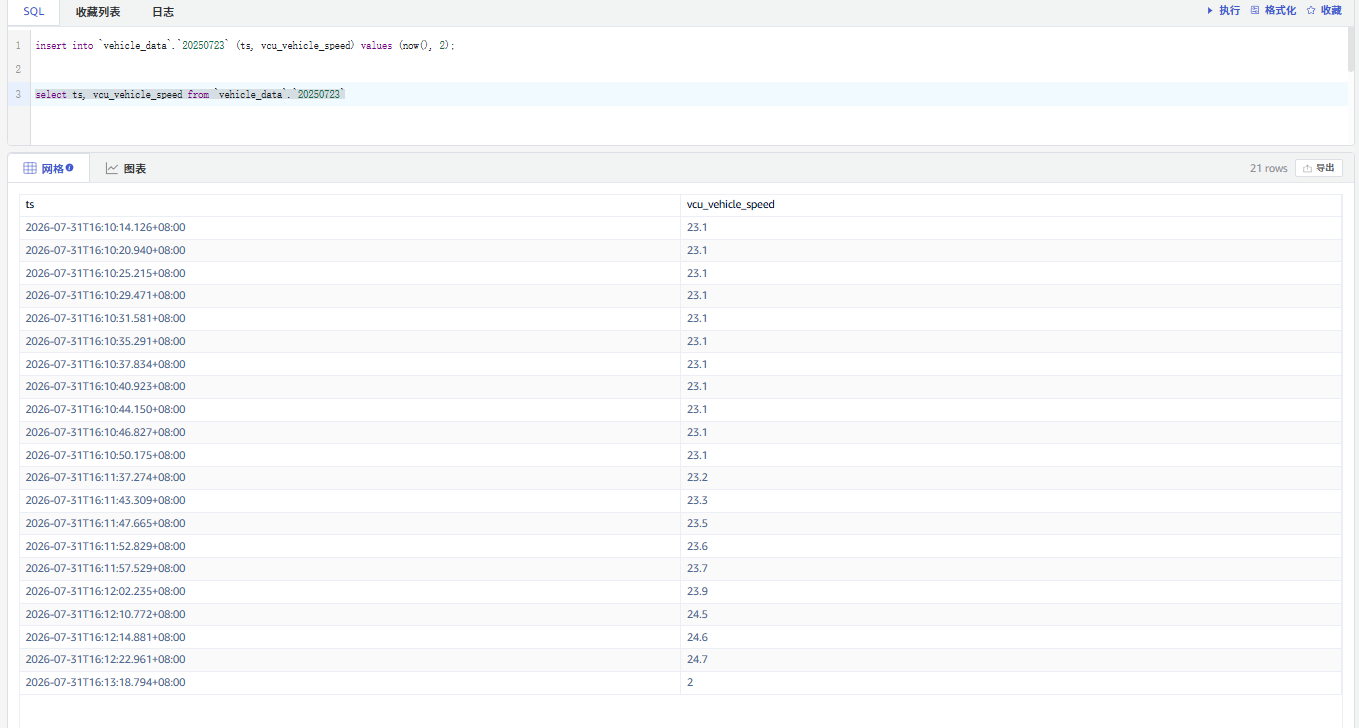Click the select statement on line 3
The image size is (1359, 728).
point(190,94)
